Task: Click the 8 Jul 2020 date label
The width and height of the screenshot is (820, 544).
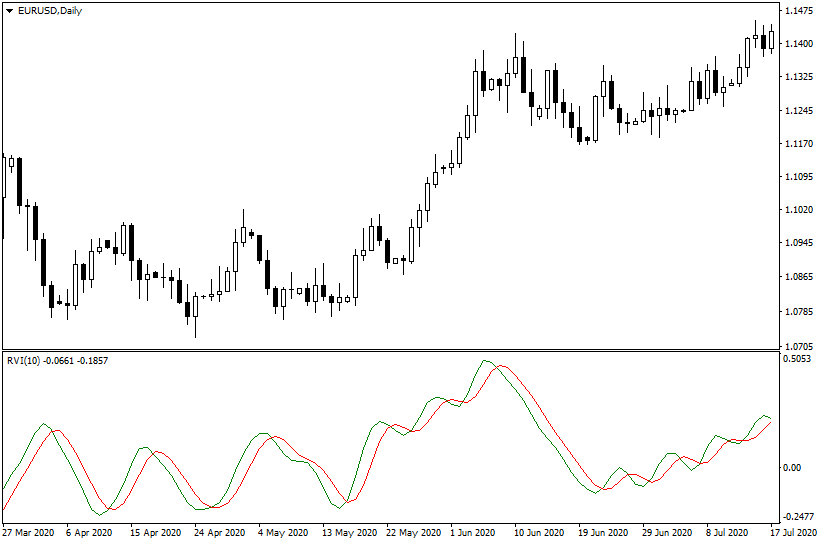Action: [727, 533]
